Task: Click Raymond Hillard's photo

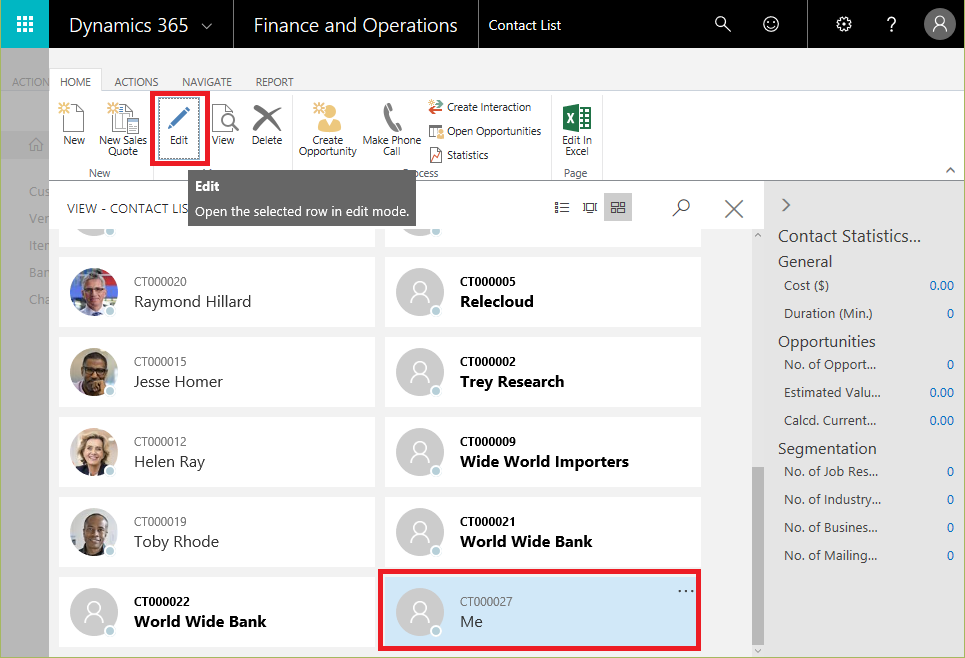Action: point(94,292)
